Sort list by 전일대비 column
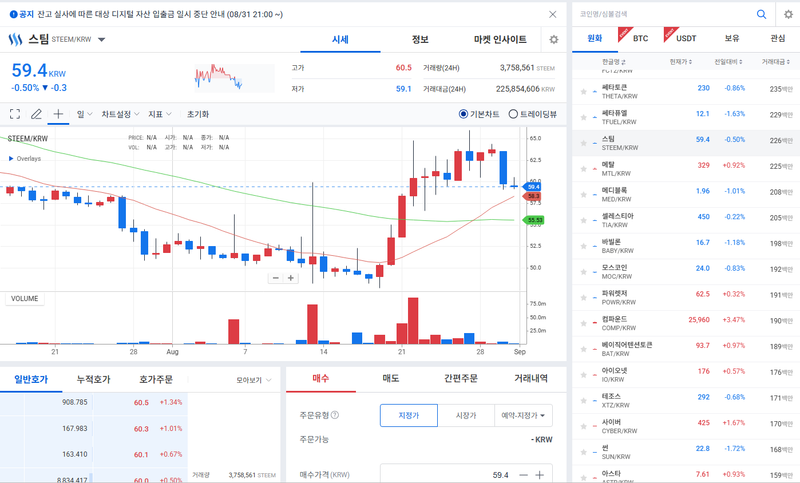 point(728,62)
